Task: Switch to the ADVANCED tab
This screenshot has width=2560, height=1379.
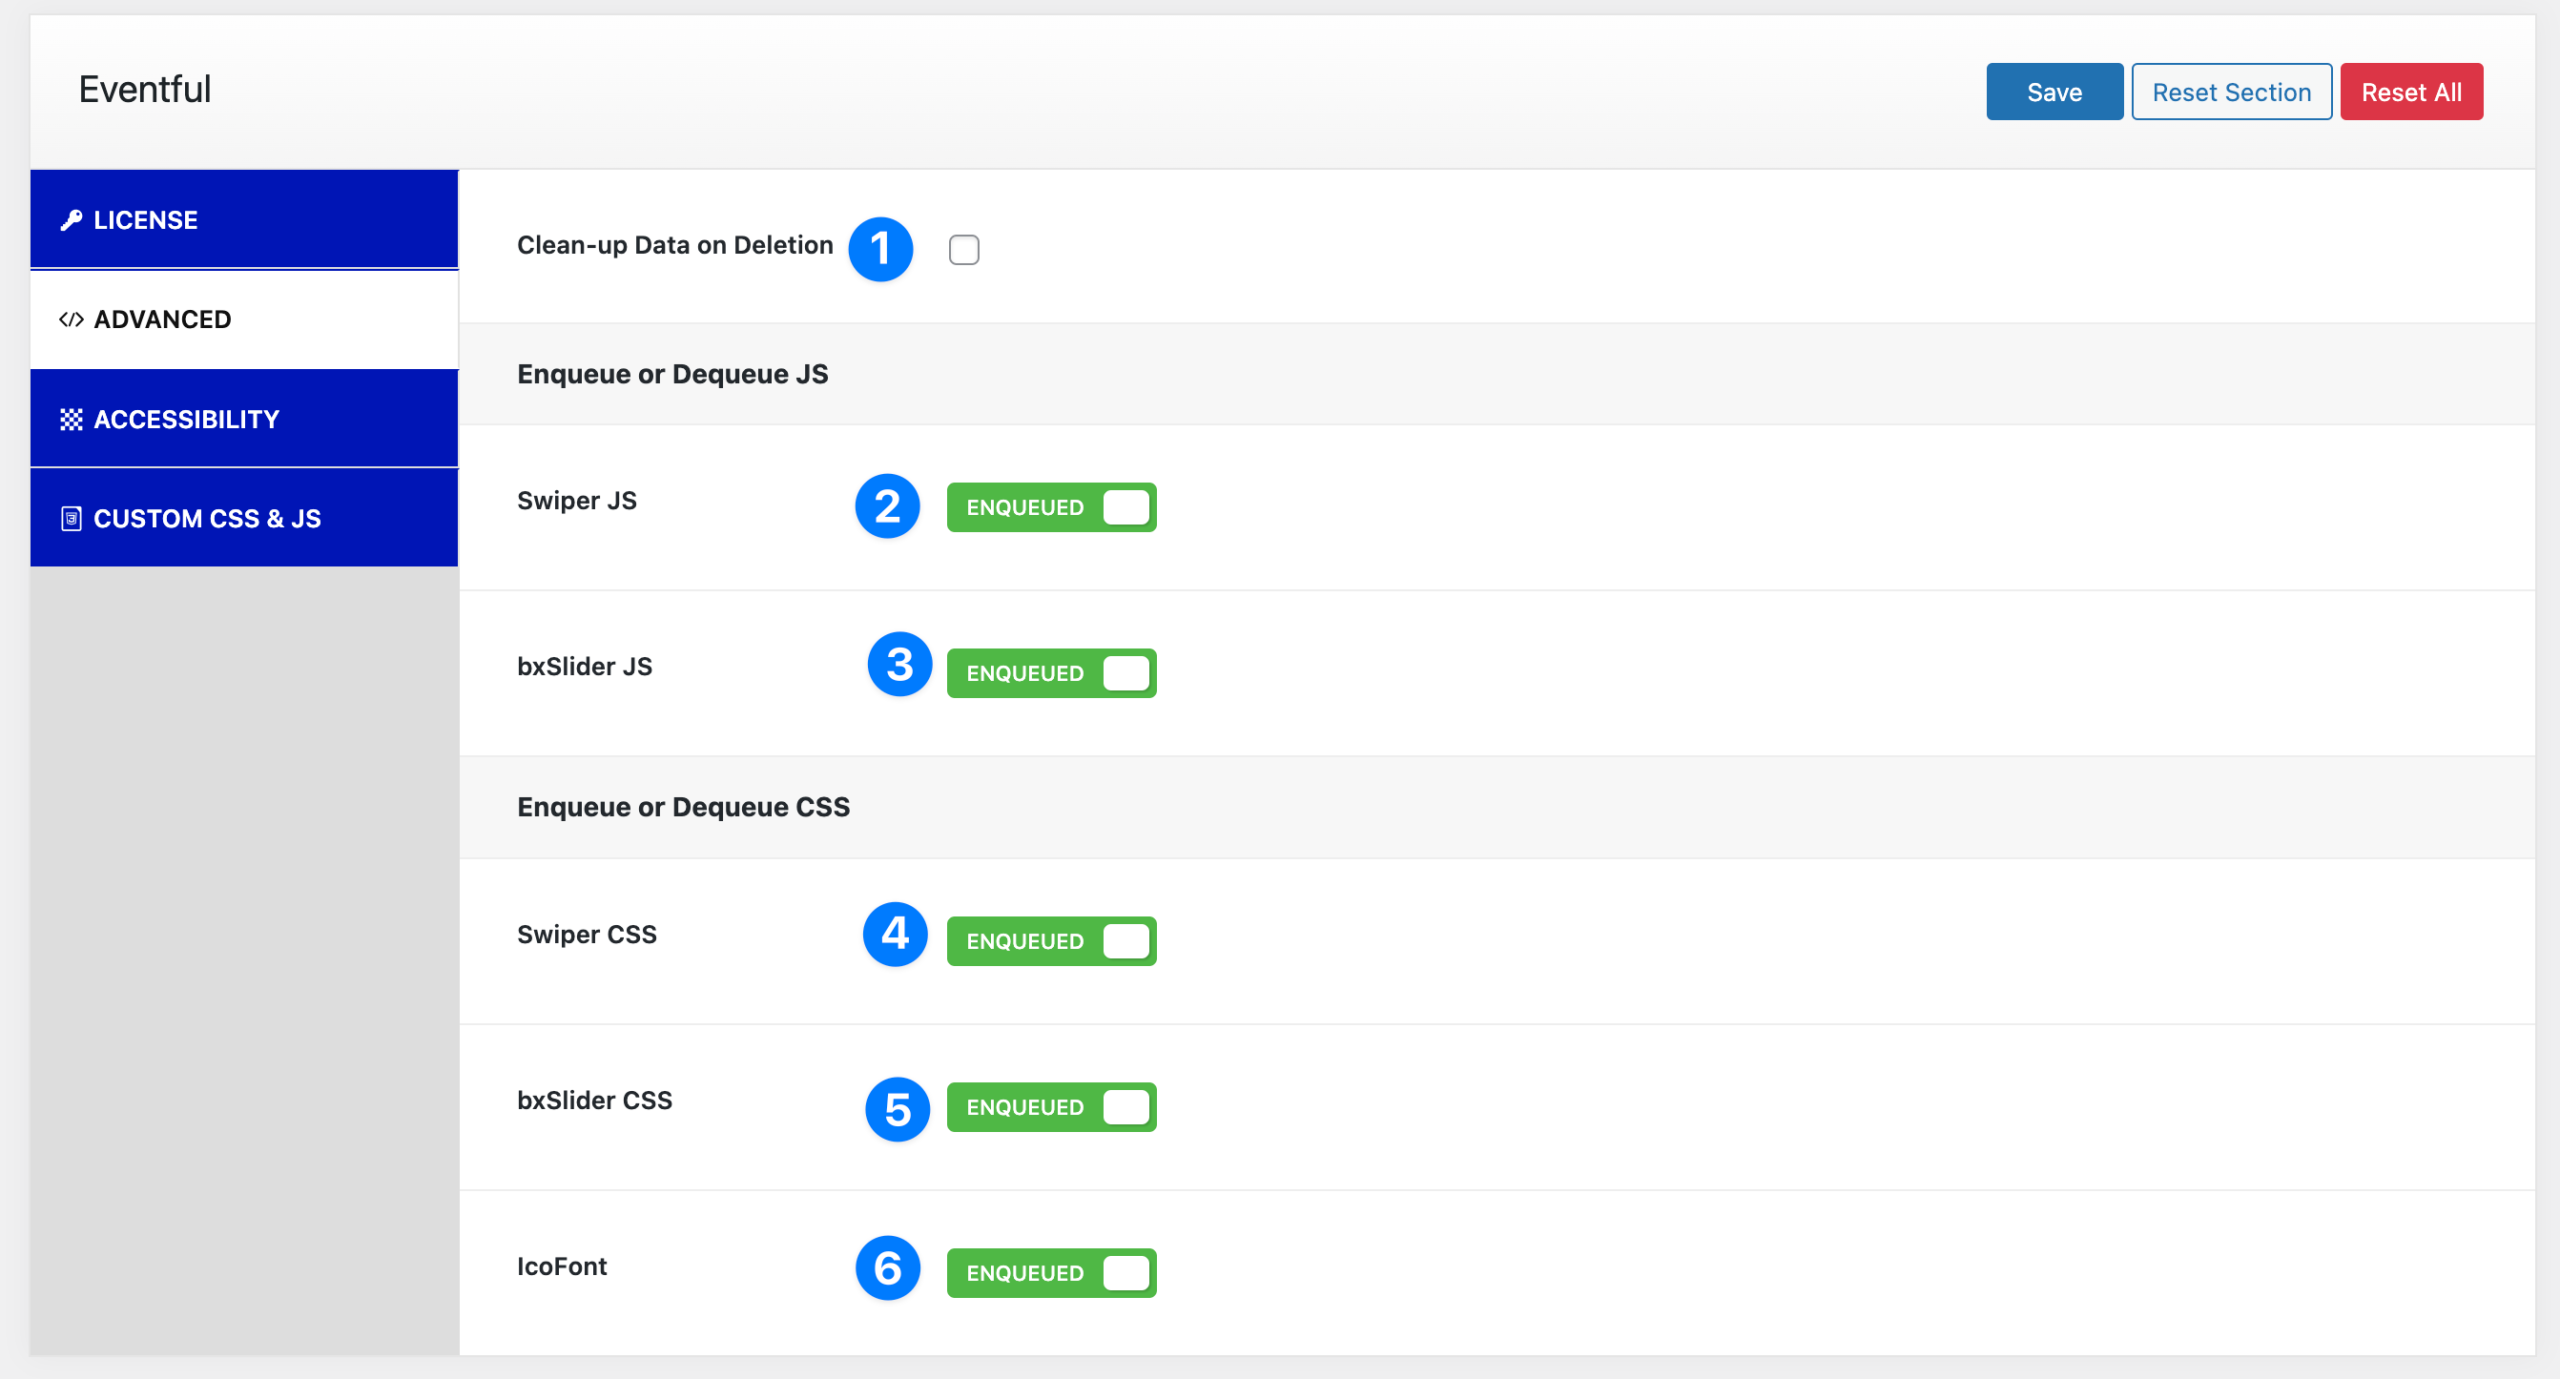Action: [244, 320]
